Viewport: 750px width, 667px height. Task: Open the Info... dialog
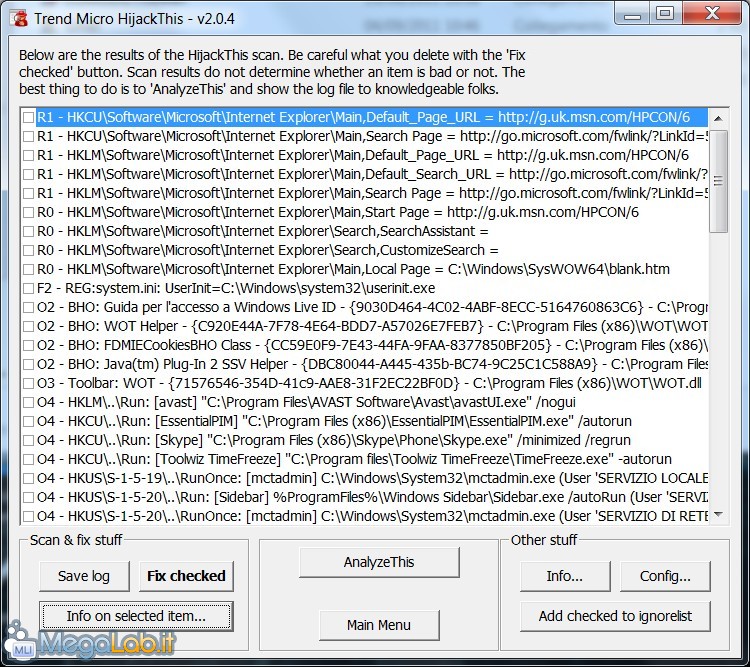click(565, 576)
